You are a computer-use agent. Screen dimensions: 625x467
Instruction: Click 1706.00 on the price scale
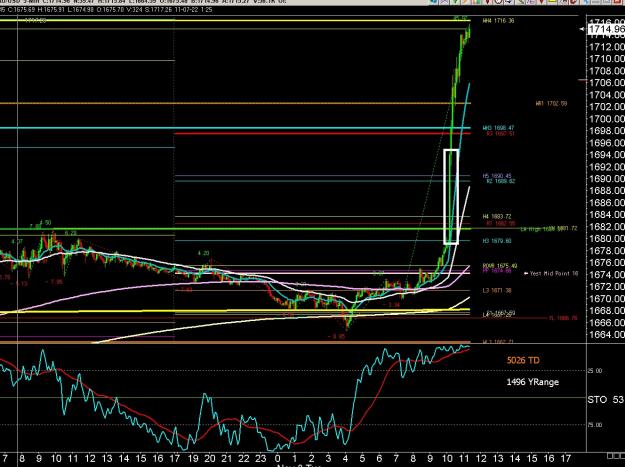607,82
